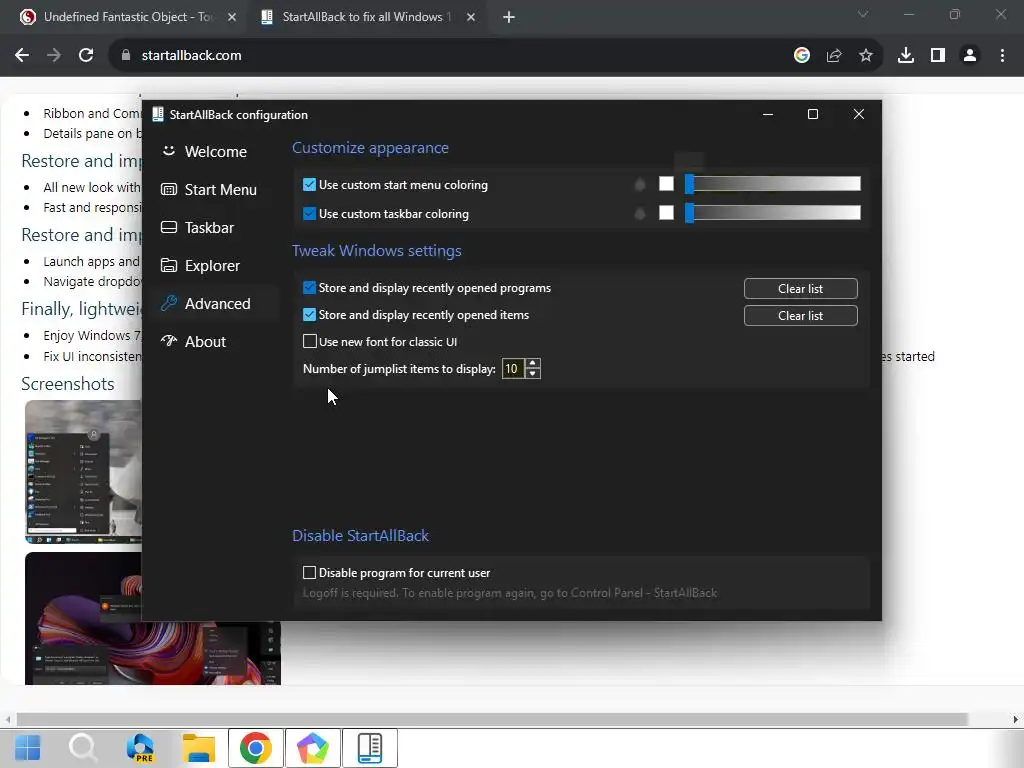Screen dimensions: 1024x768
Task: Click the start menu white color swatch
Action: (x=666, y=184)
